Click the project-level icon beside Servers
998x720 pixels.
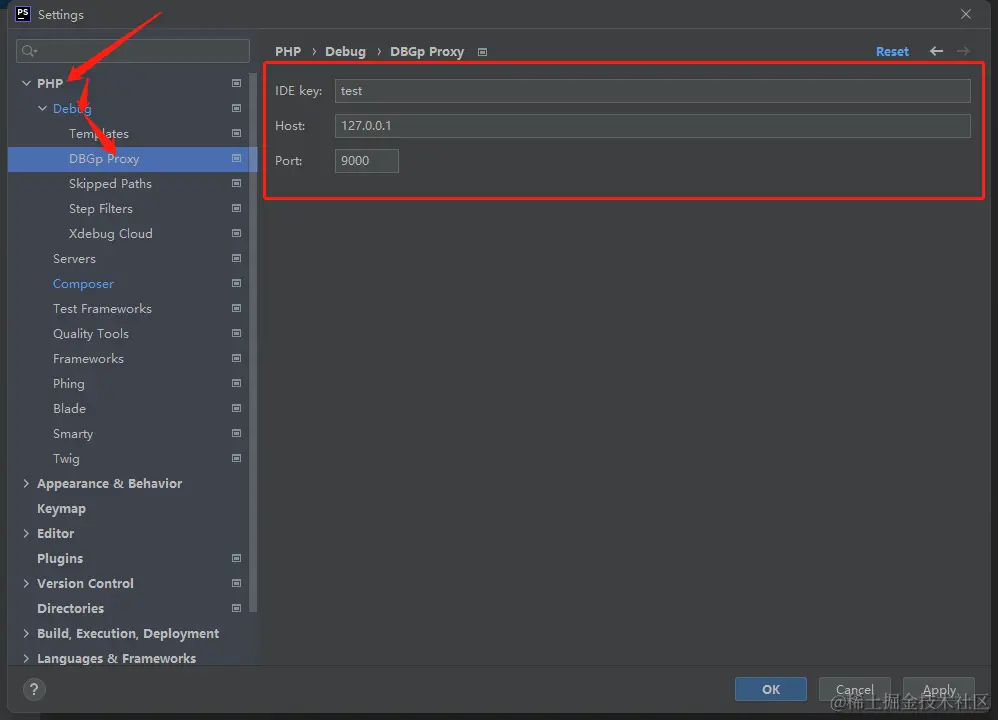pos(236,258)
